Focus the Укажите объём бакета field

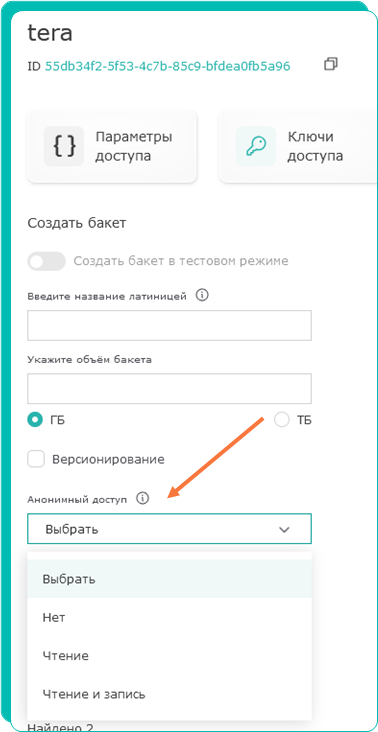click(x=169, y=388)
